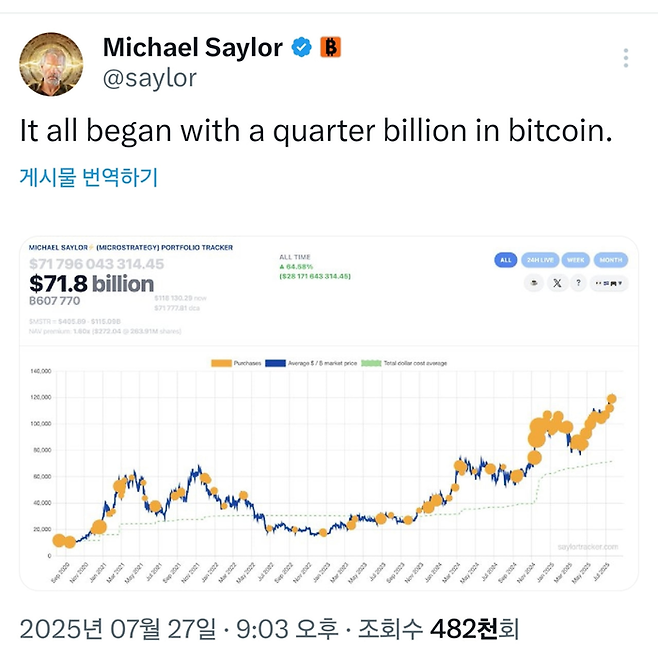Select the MONTH time range
Screen dimensions: 658x658
point(611,260)
